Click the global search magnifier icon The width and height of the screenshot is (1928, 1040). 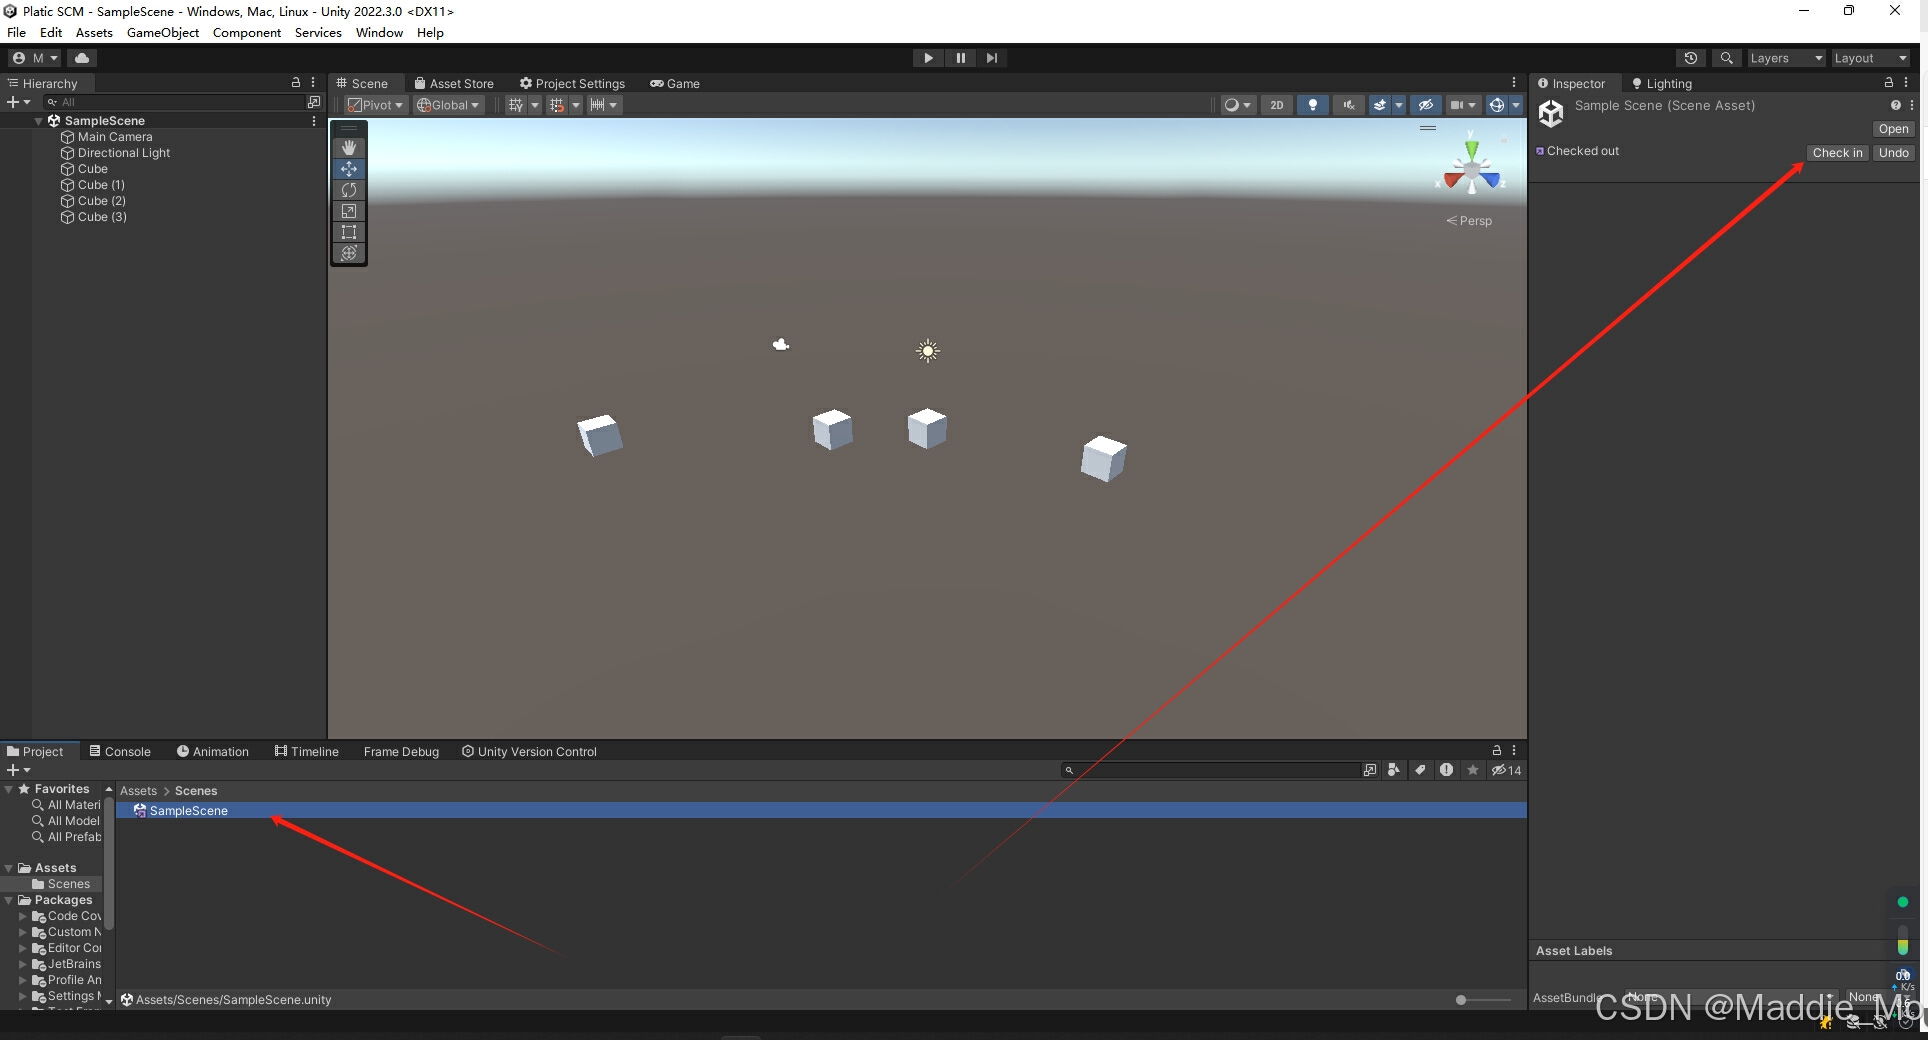(1726, 58)
